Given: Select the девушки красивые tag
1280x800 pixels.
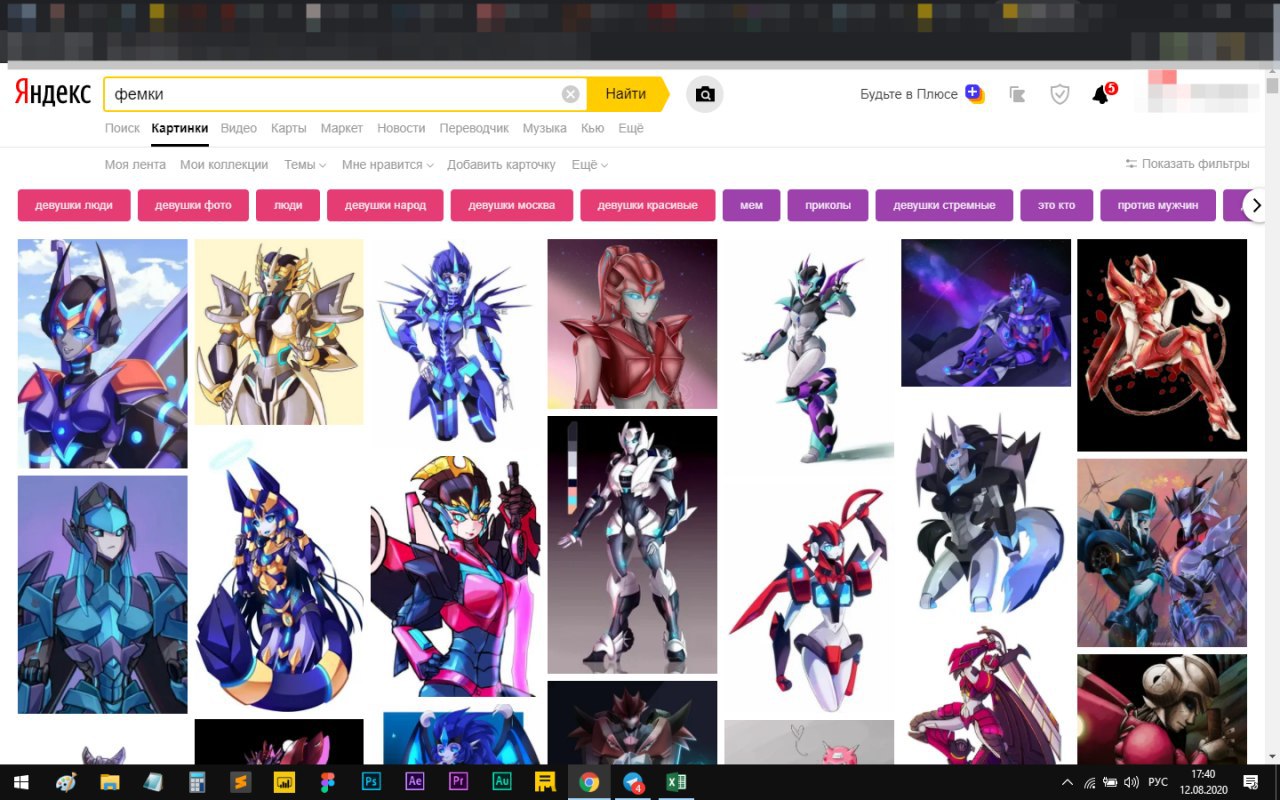Looking at the screenshot, I should [648, 205].
